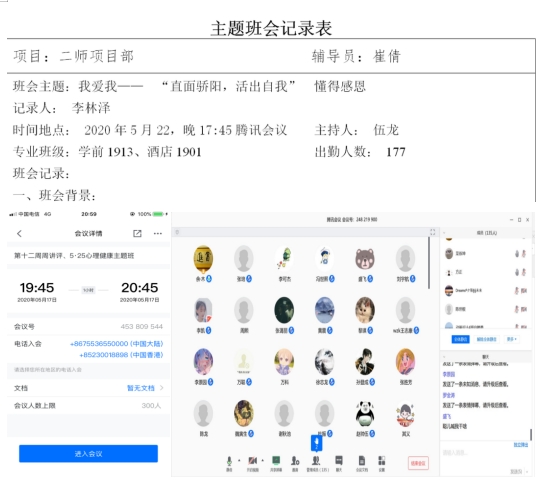Tap the blue Join Meeting button
The width and height of the screenshot is (560, 502).
click(88, 454)
